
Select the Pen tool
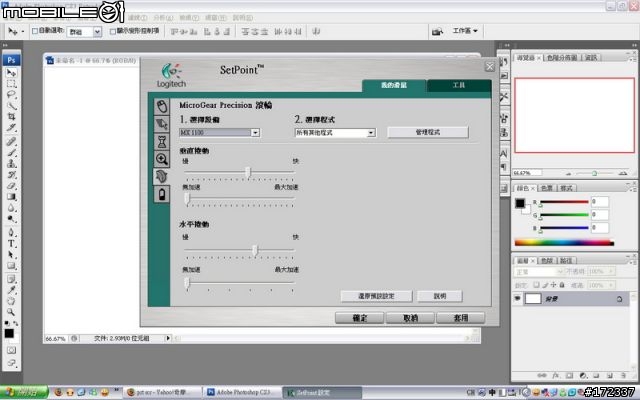pos(11,233)
